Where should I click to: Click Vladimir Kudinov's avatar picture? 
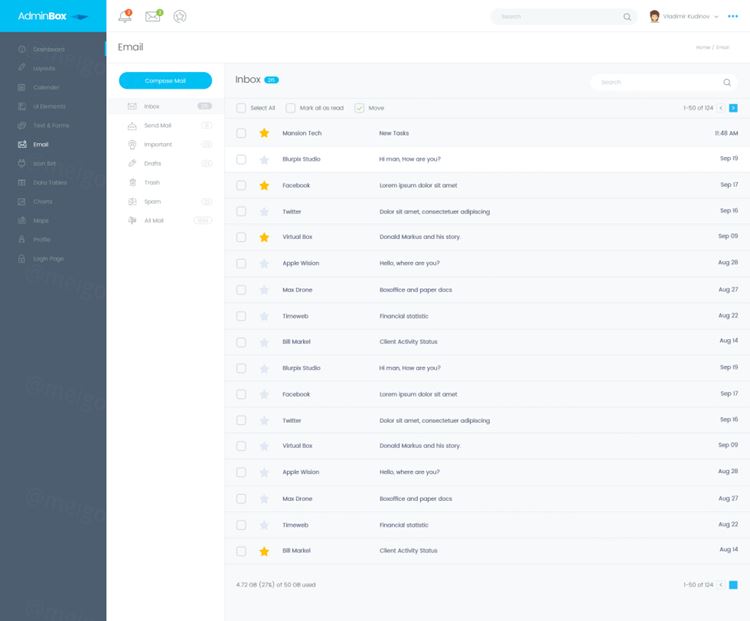click(654, 16)
